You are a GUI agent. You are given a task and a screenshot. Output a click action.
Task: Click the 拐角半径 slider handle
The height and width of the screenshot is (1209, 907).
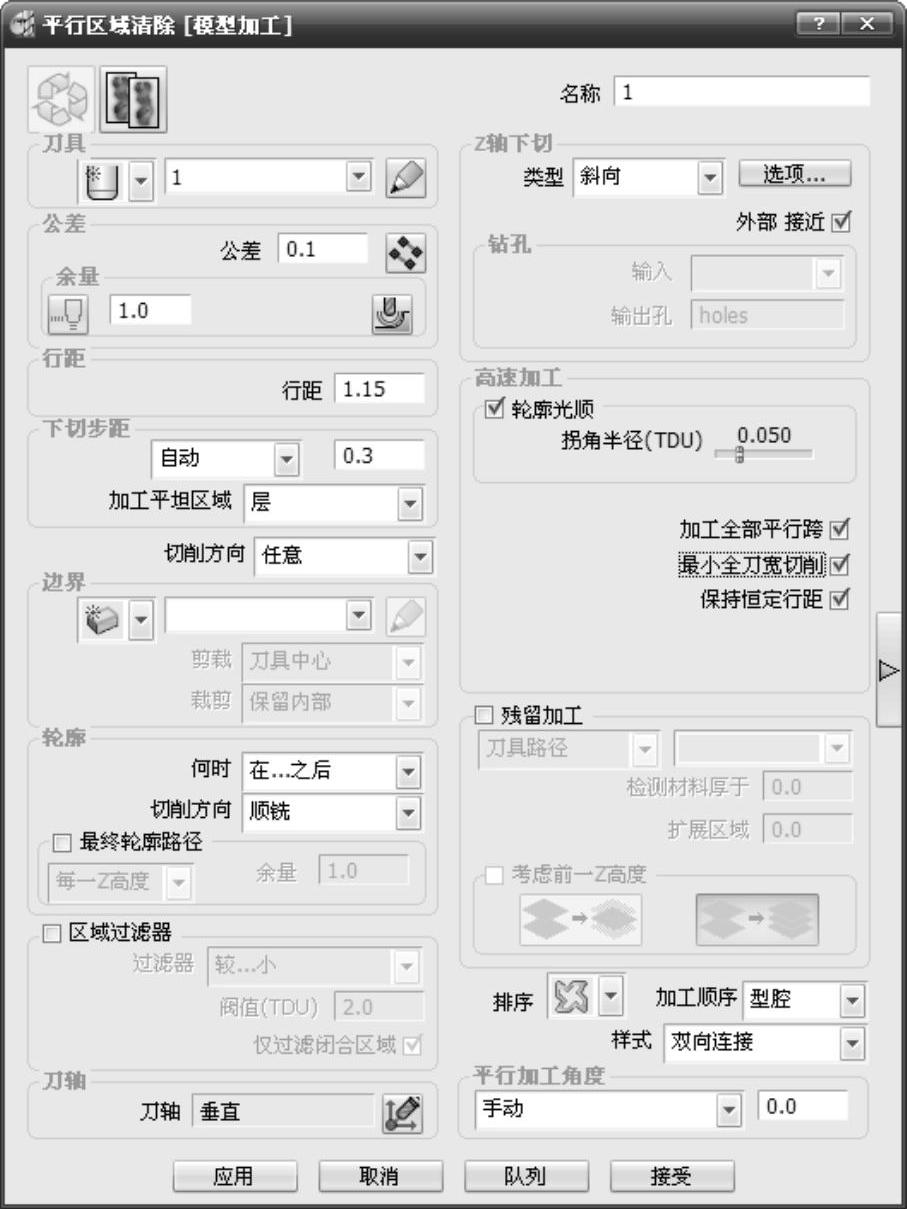tap(739, 454)
